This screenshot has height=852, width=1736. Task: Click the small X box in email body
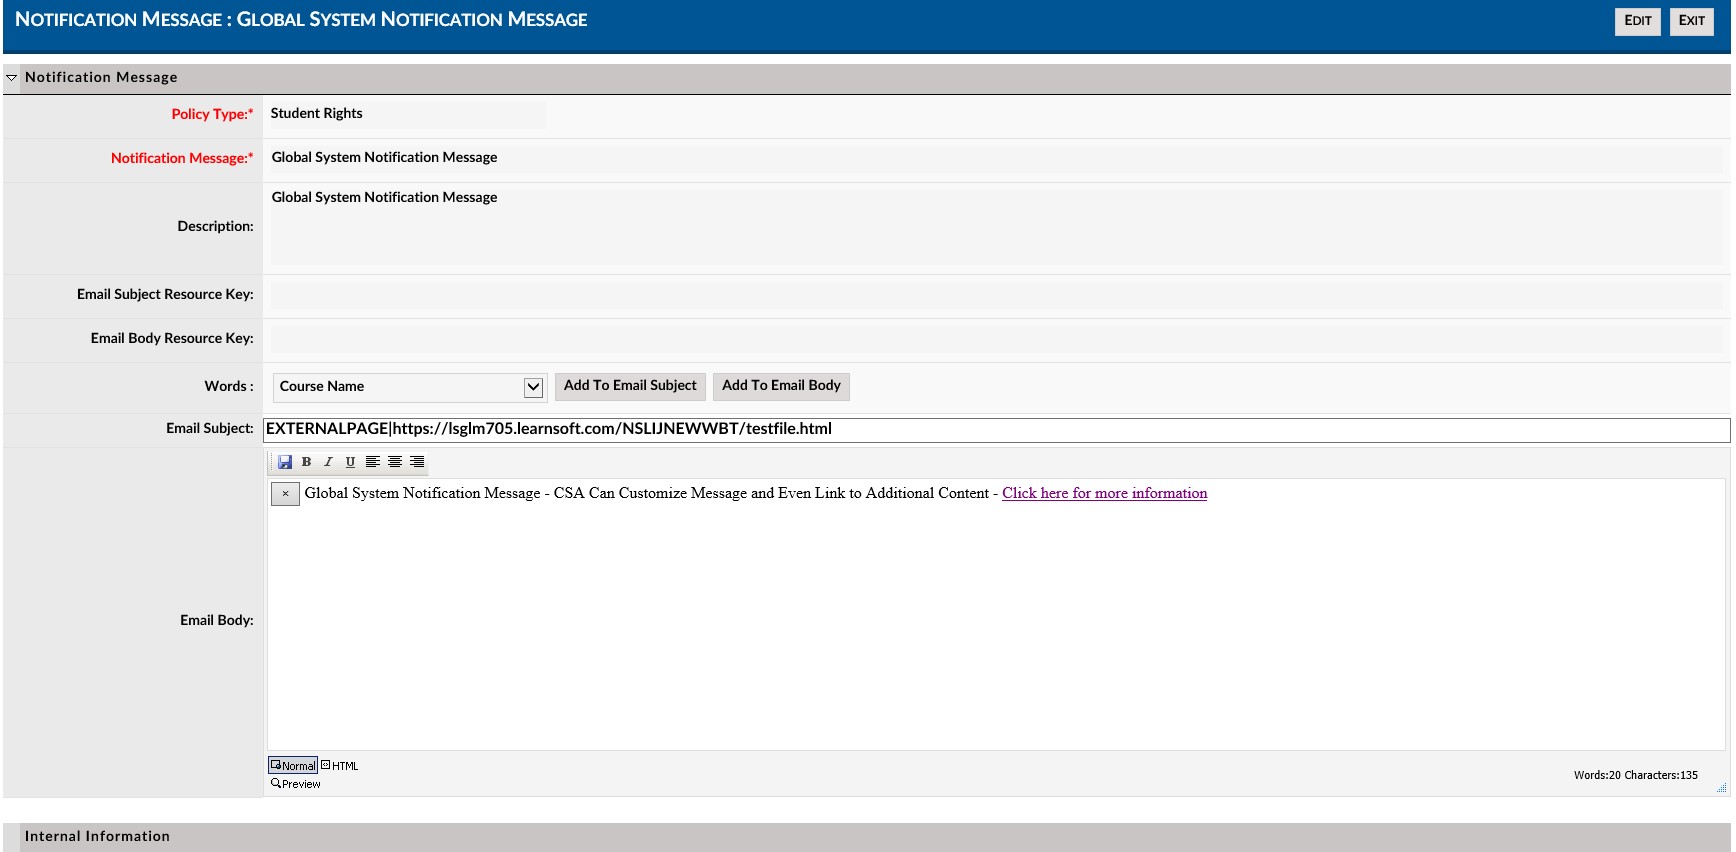(285, 494)
